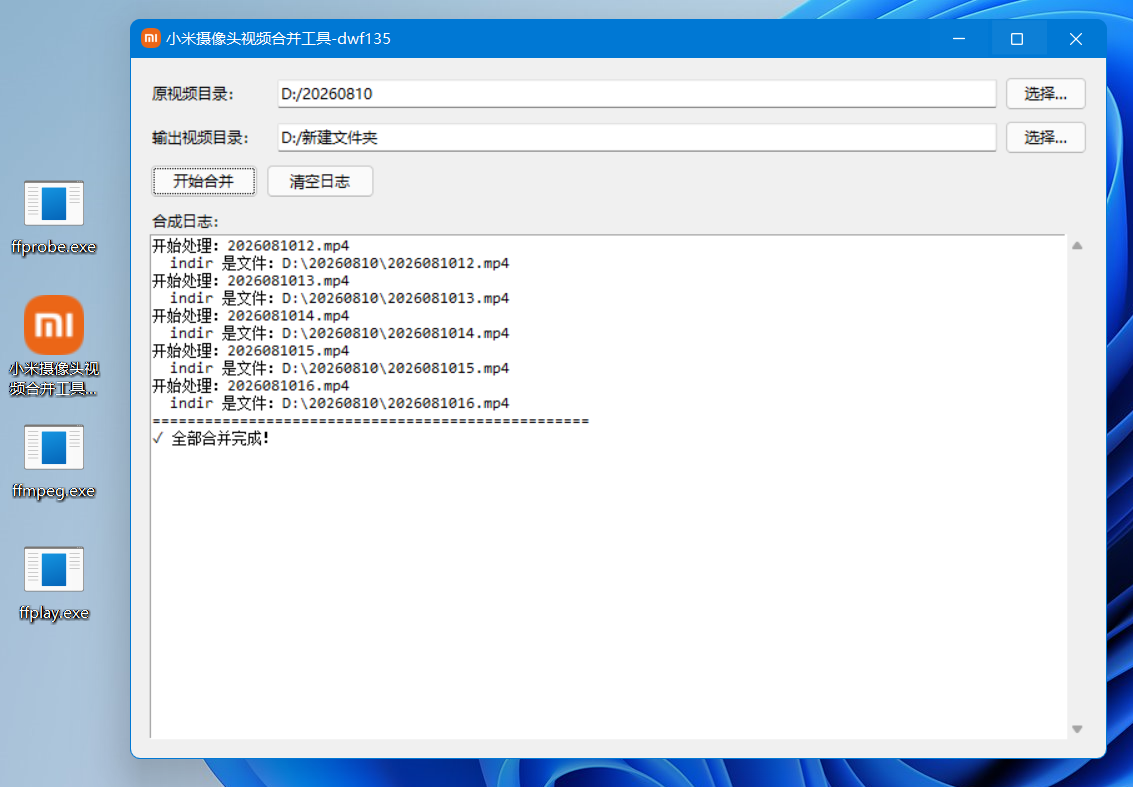
Task: Click 选择... for 输出视频目录
Action: pyautogui.click(x=1045, y=137)
